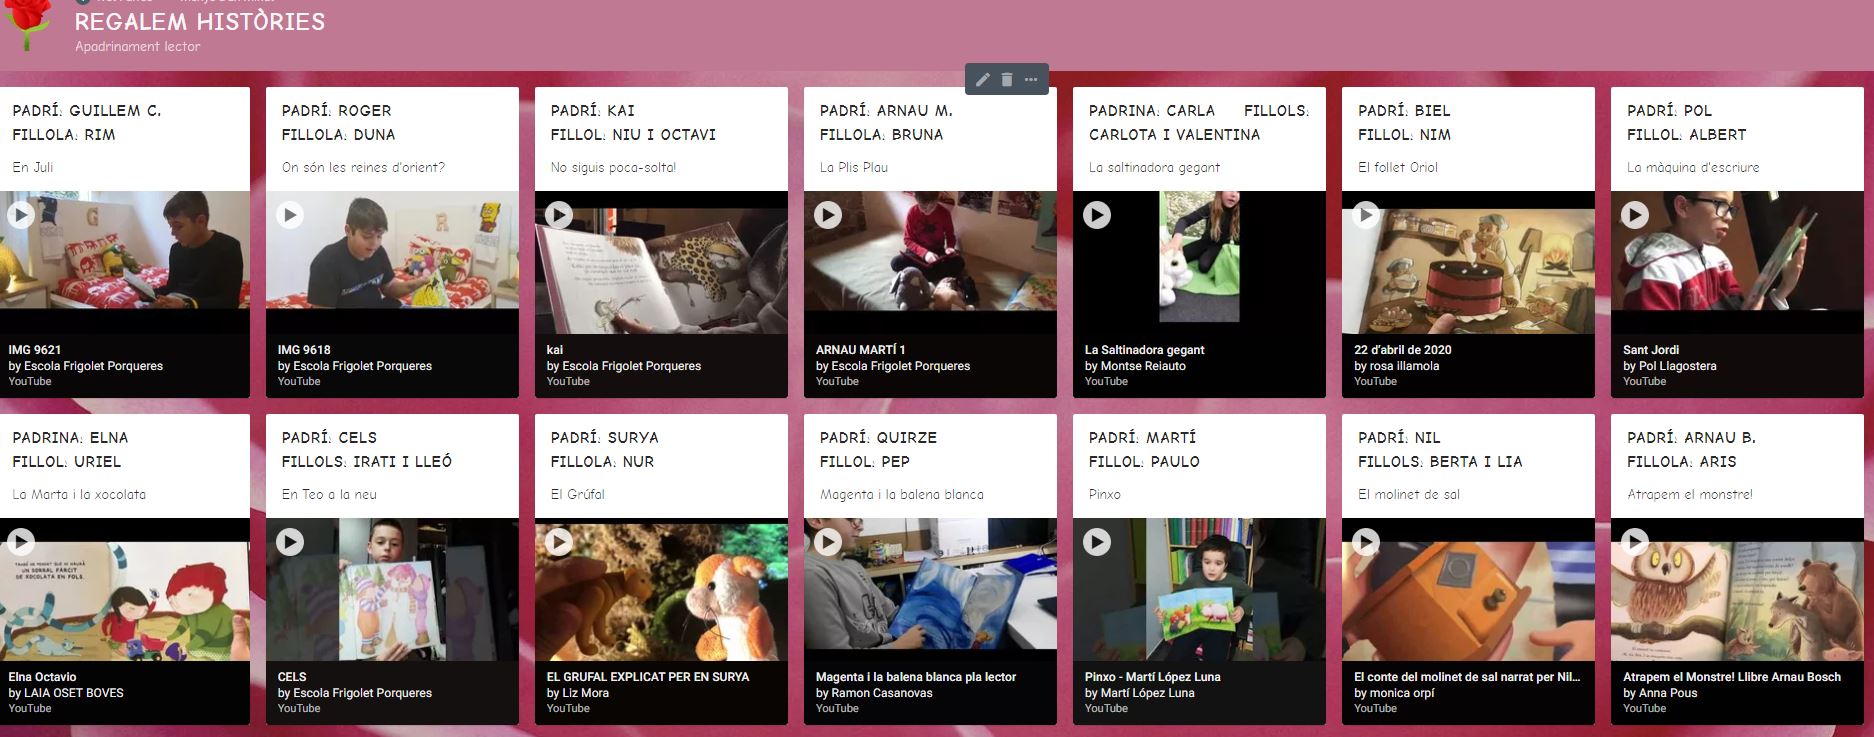This screenshot has height=737, width=1874.
Task: Play the IMG 9618 video by Roger
Action: 290,214
